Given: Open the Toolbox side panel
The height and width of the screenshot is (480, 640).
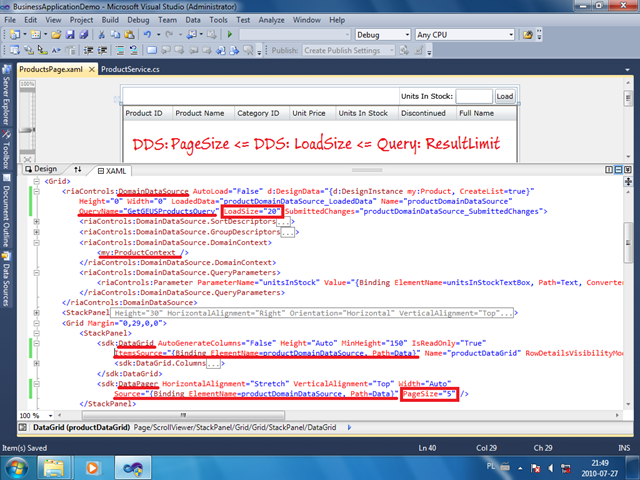Looking at the screenshot, I should click(x=6, y=149).
